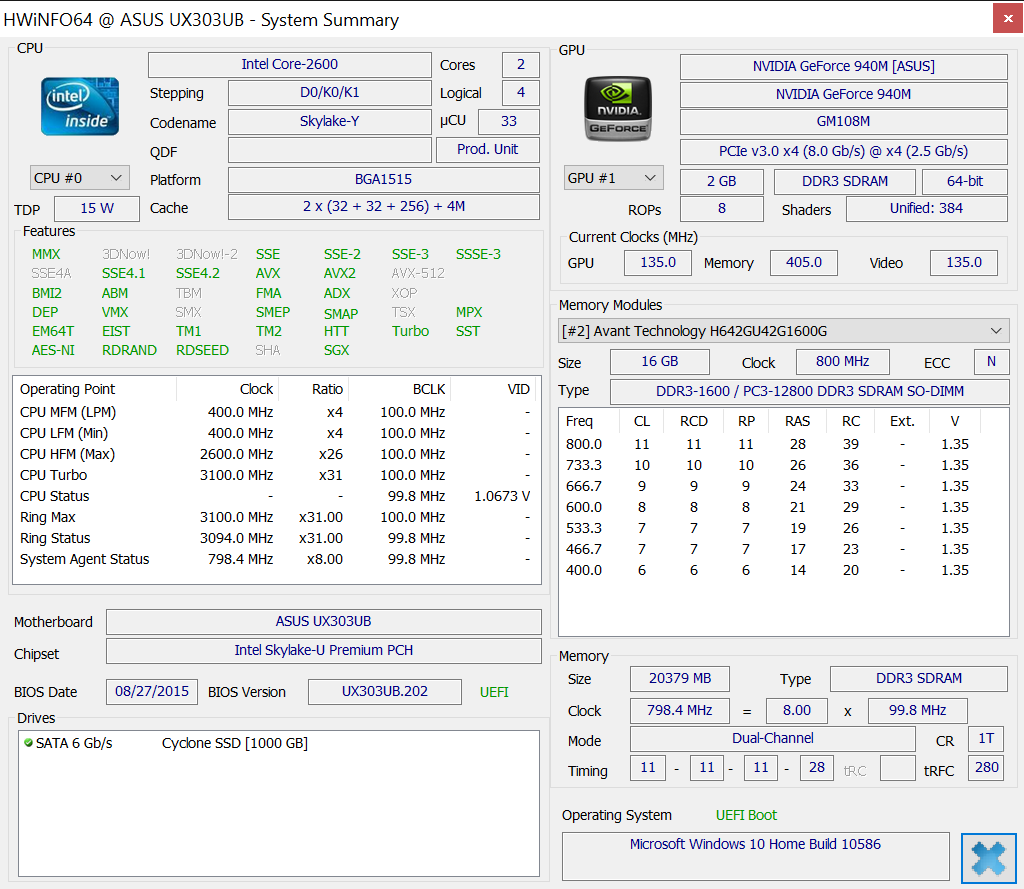This screenshot has height=889, width=1024.
Task: Click the RDSEED feature flag
Action: [x=202, y=350]
